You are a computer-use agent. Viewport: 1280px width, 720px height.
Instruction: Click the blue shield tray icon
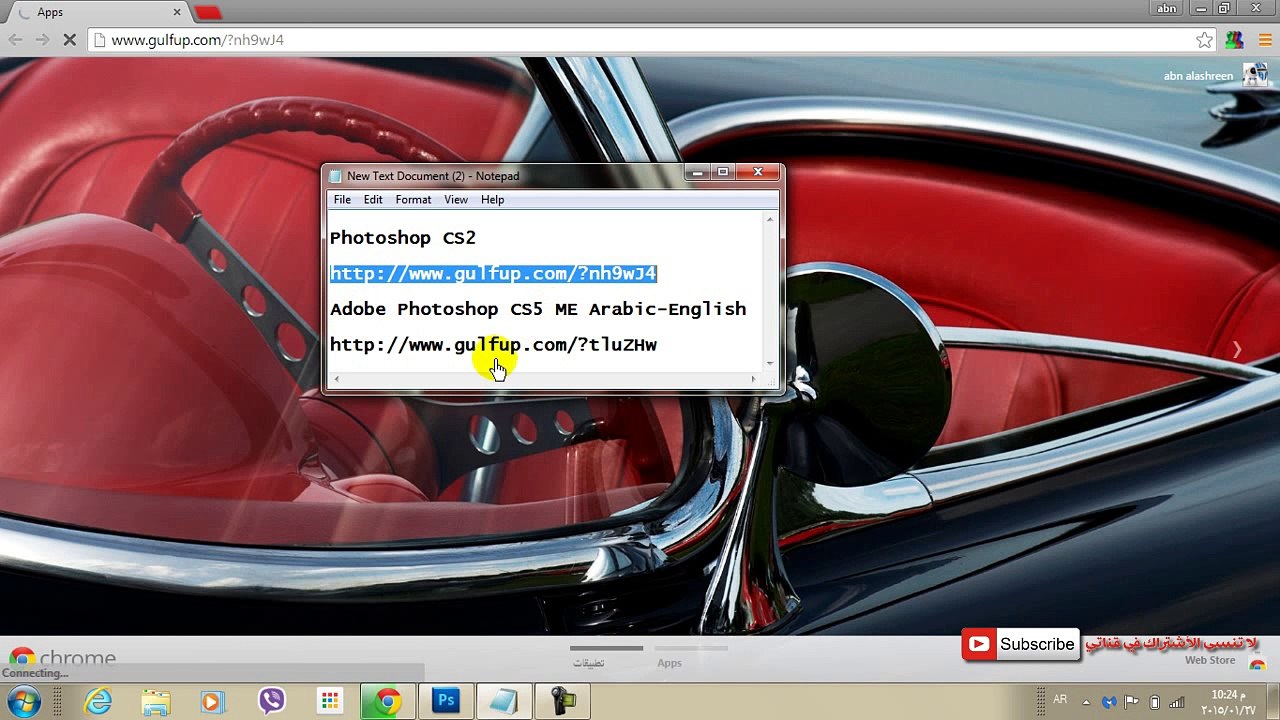click(x=1109, y=701)
